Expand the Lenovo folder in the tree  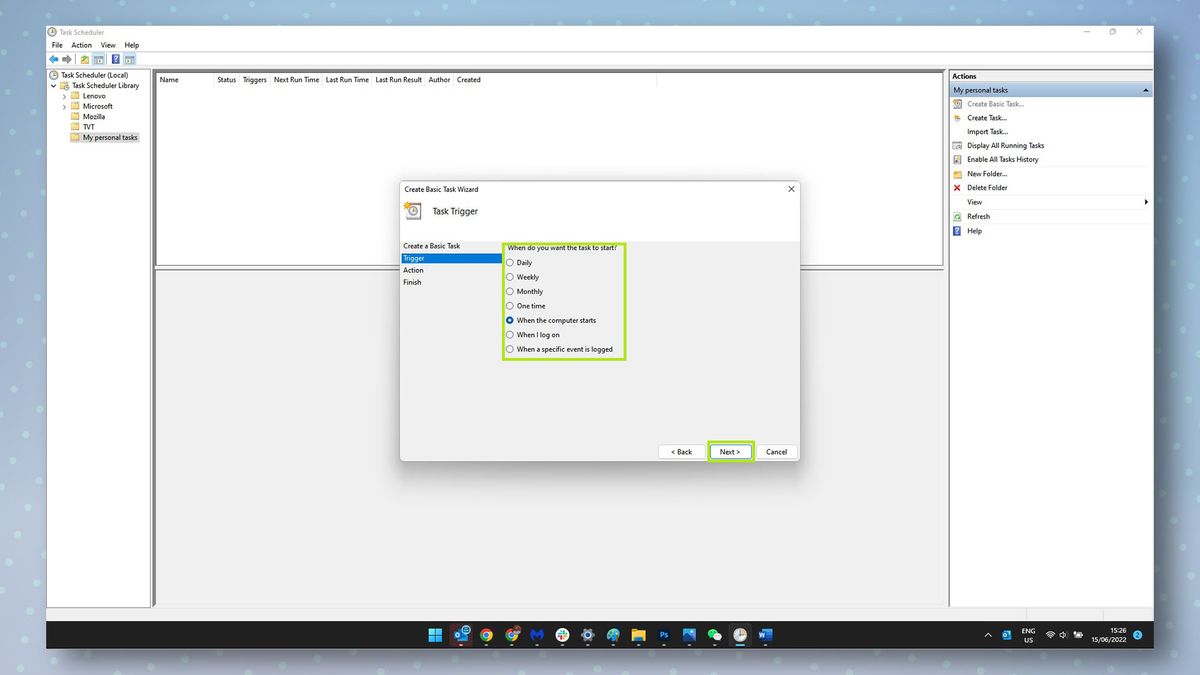pos(64,95)
